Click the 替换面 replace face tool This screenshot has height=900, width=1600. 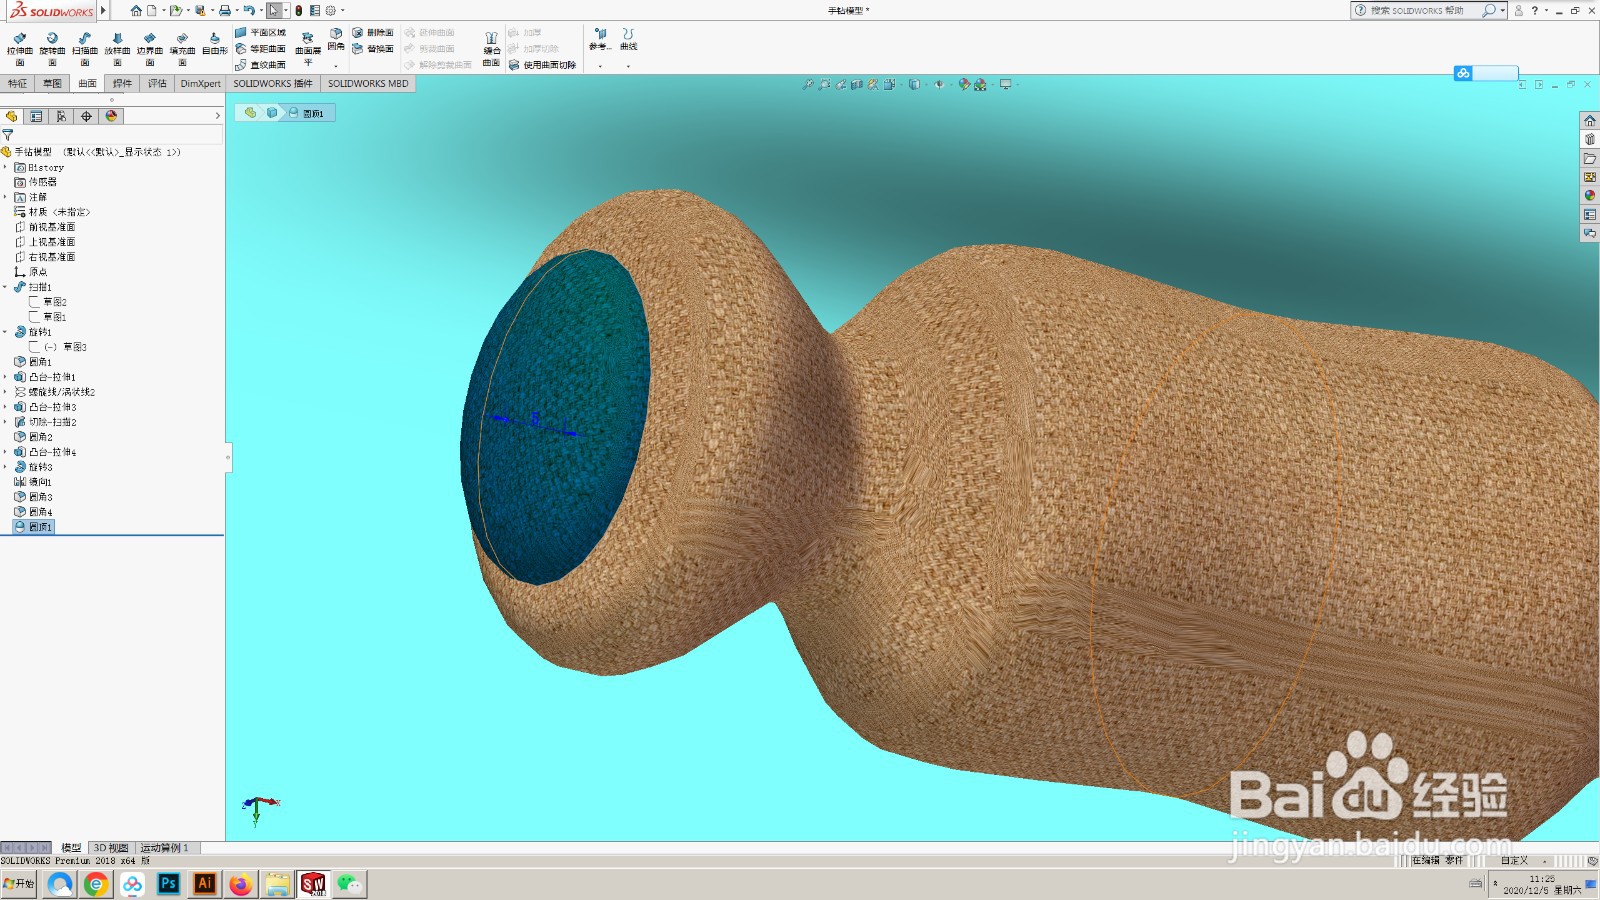(372, 49)
